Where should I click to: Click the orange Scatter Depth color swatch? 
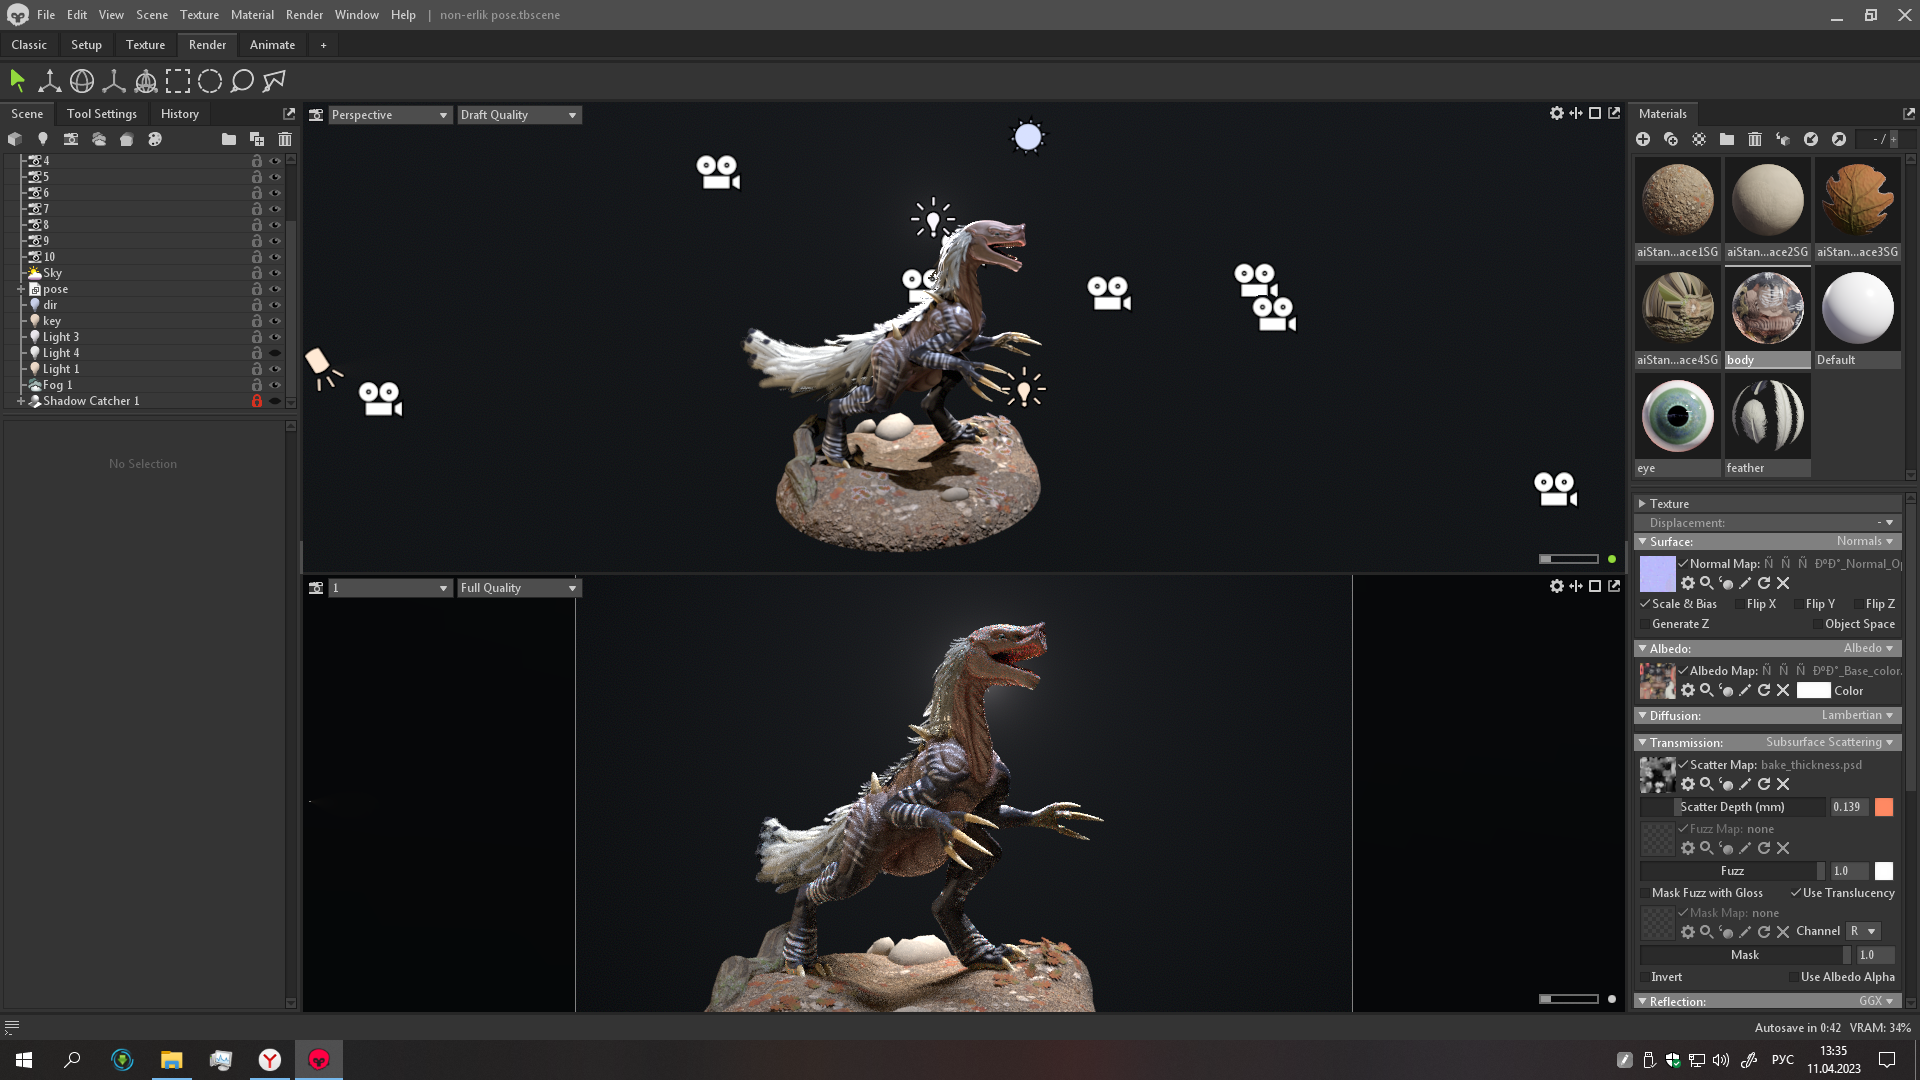(x=1884, y=807)
